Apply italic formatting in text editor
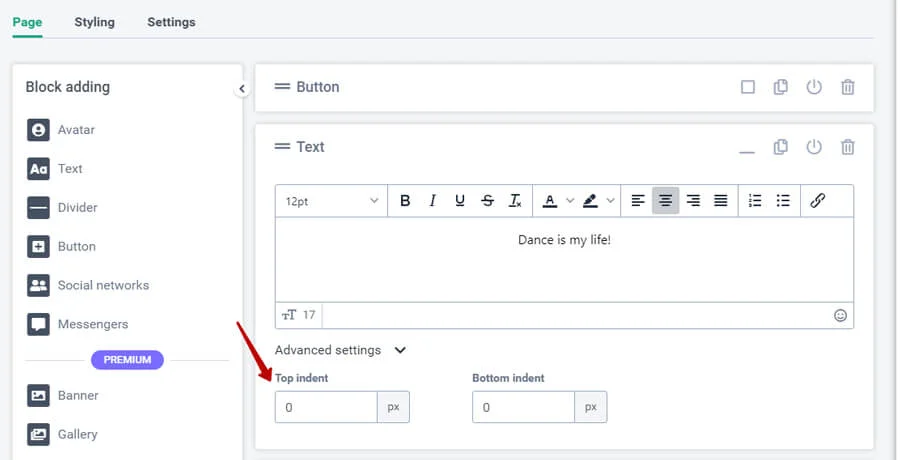This screenshot has width=900, height=460. (x=432, y=201)
